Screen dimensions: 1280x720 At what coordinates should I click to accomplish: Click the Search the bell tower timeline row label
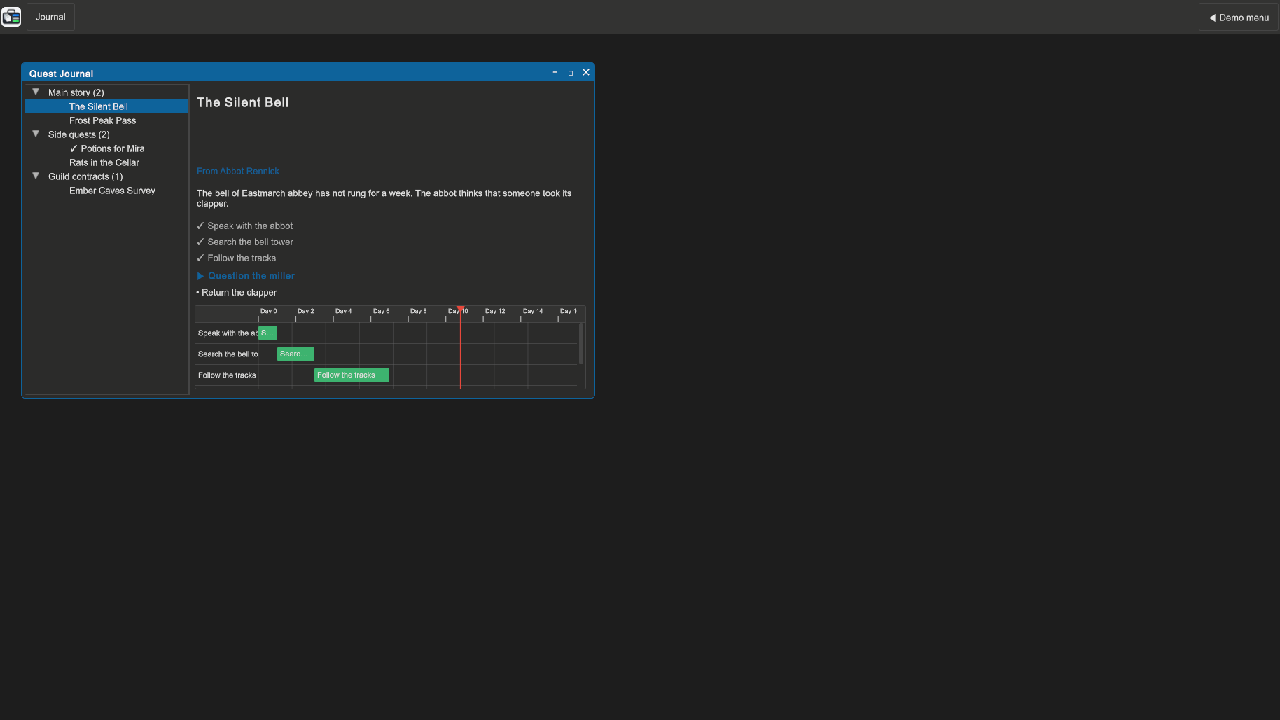tap(228, 354)
